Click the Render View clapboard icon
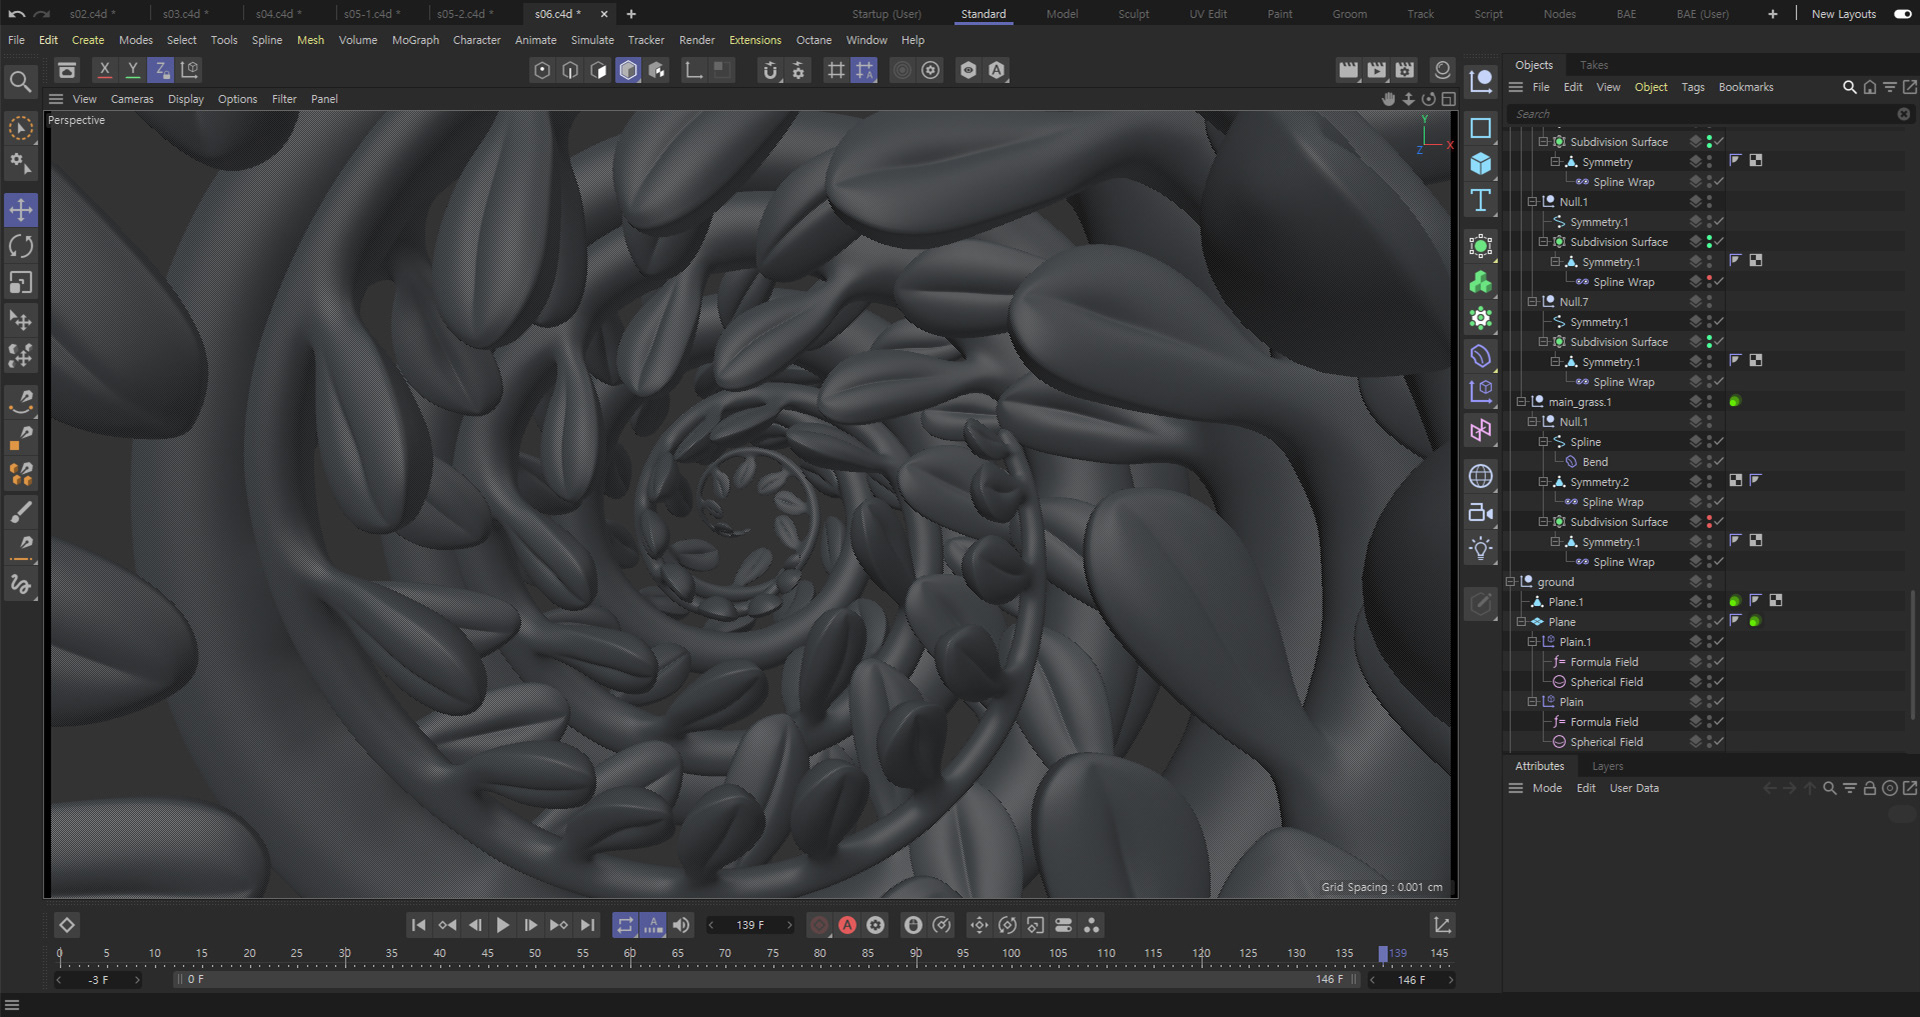1920x1017 pixels. pos(1349,70)
